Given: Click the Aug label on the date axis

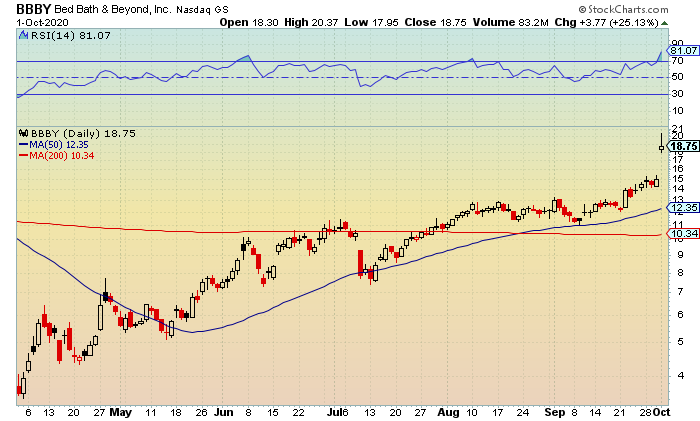Looking at the screenshot, I should (x=448, y=412).
